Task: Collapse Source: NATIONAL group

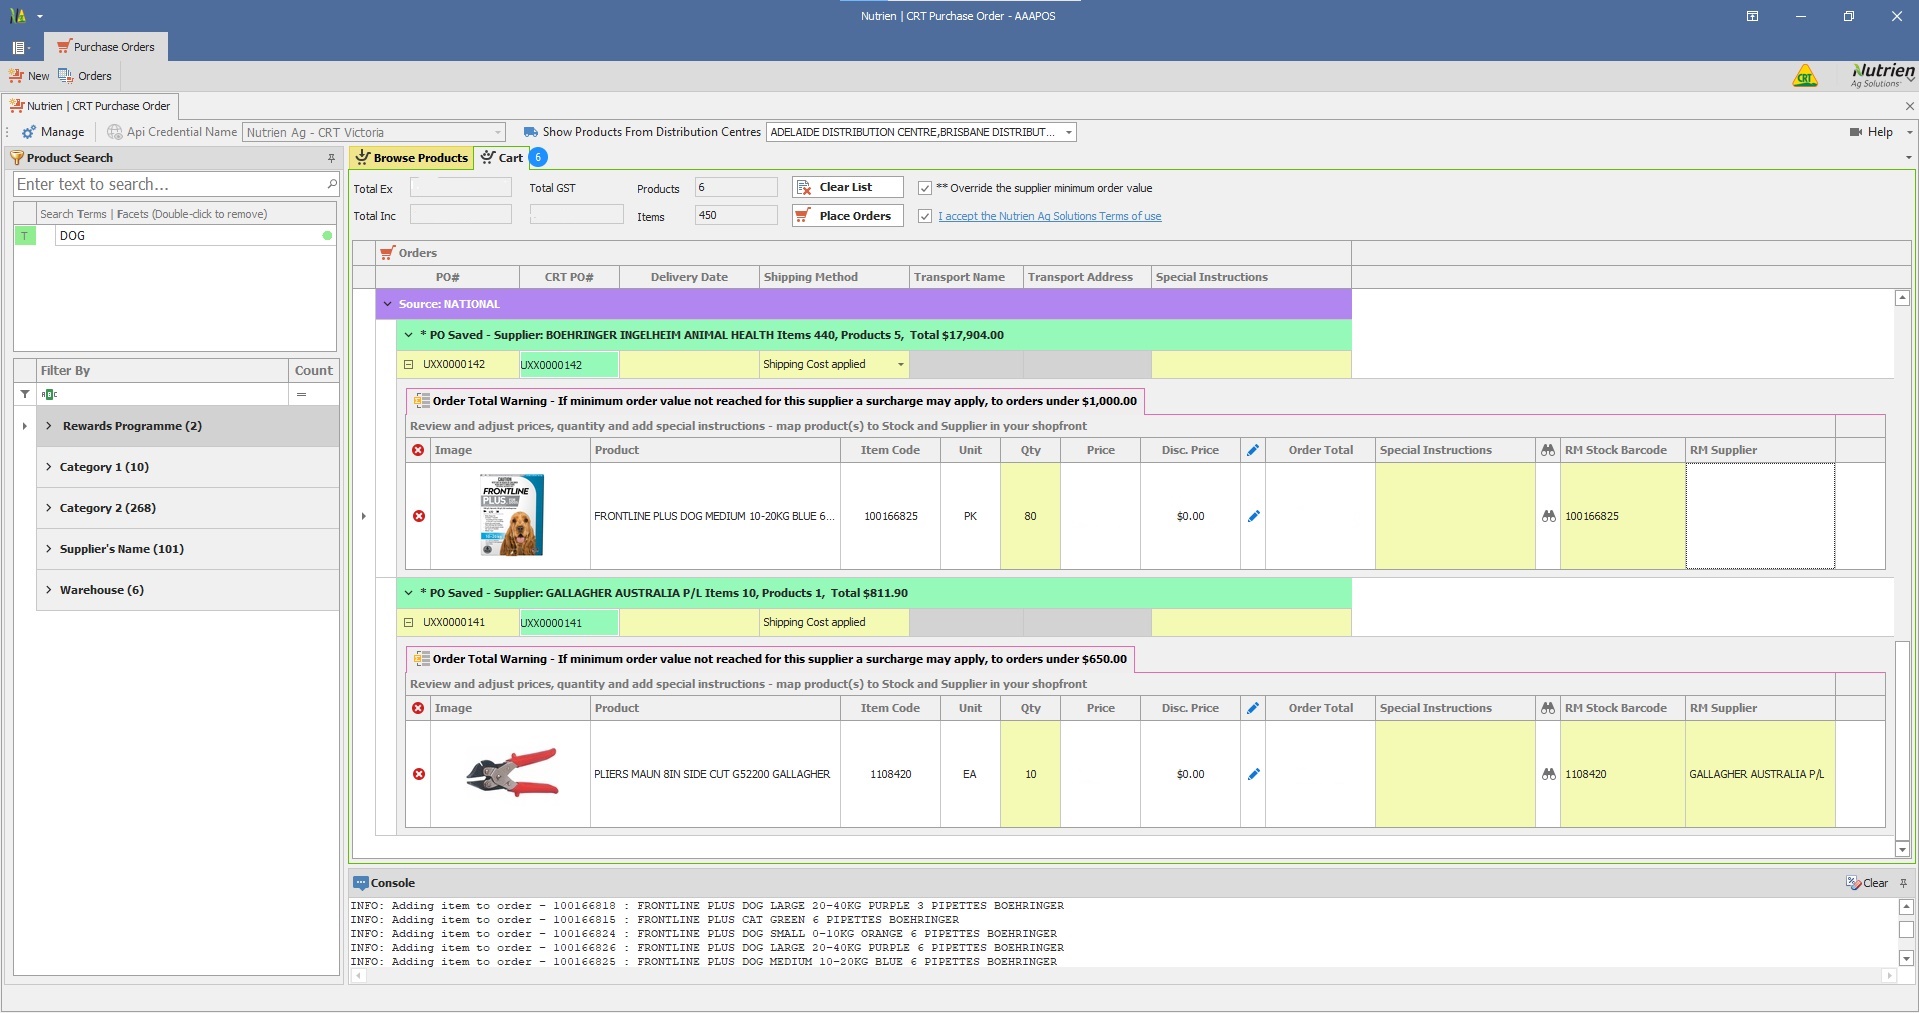Action: (388, 304)
